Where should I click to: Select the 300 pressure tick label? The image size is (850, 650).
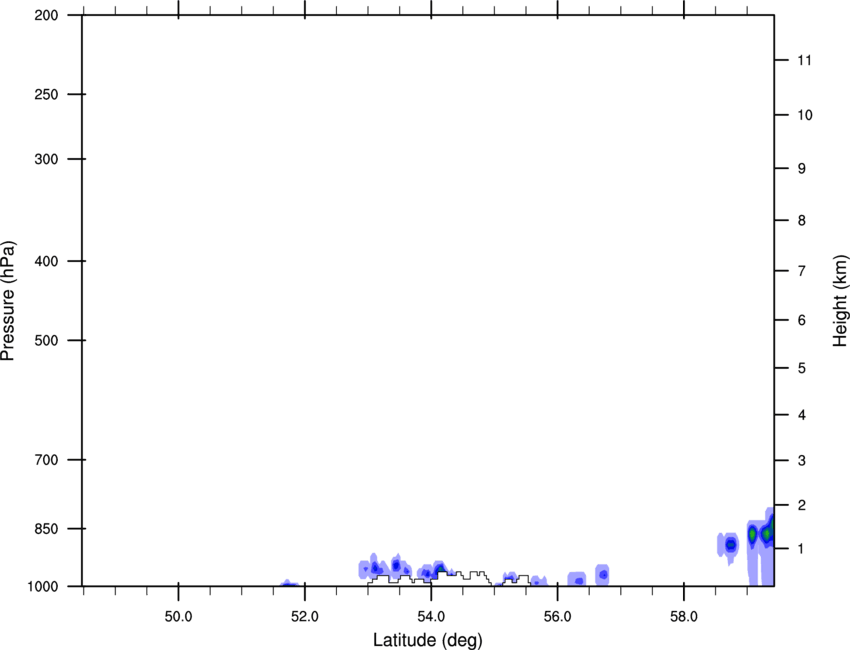point(46,159)
